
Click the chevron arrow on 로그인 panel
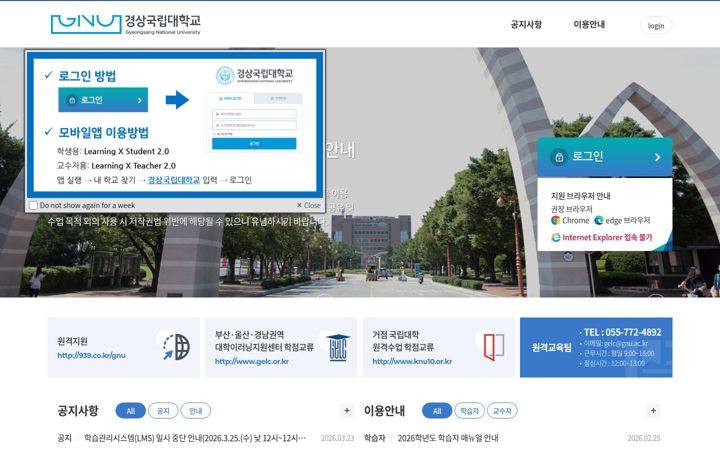(x=658, y=157)
